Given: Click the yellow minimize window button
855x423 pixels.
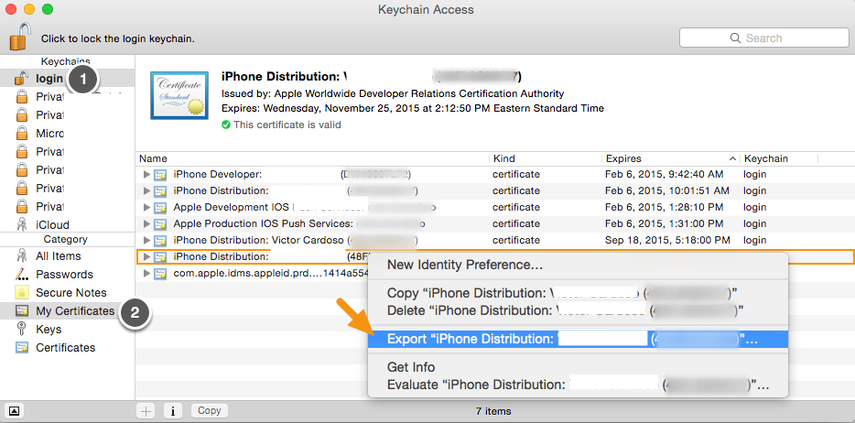Looking at the screenshot, I should 29,9.
